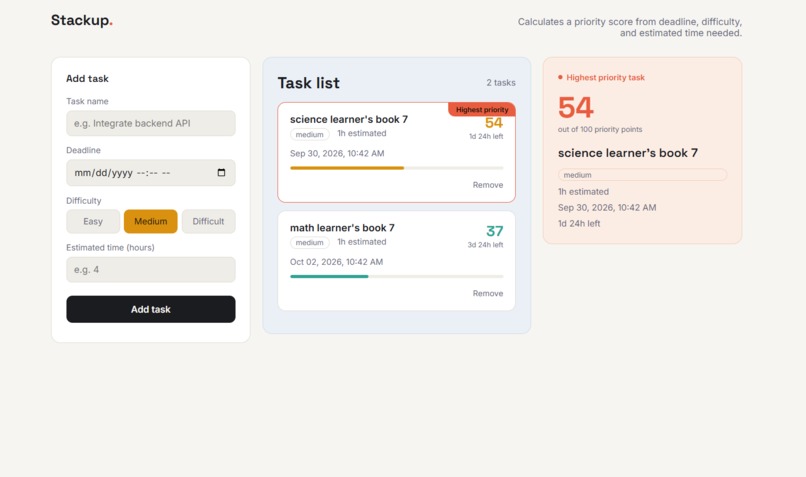This screenshot has width=806, height=477.
Task: Click science learner's book 7 in priority panel
Action: [x=628, y=153]
